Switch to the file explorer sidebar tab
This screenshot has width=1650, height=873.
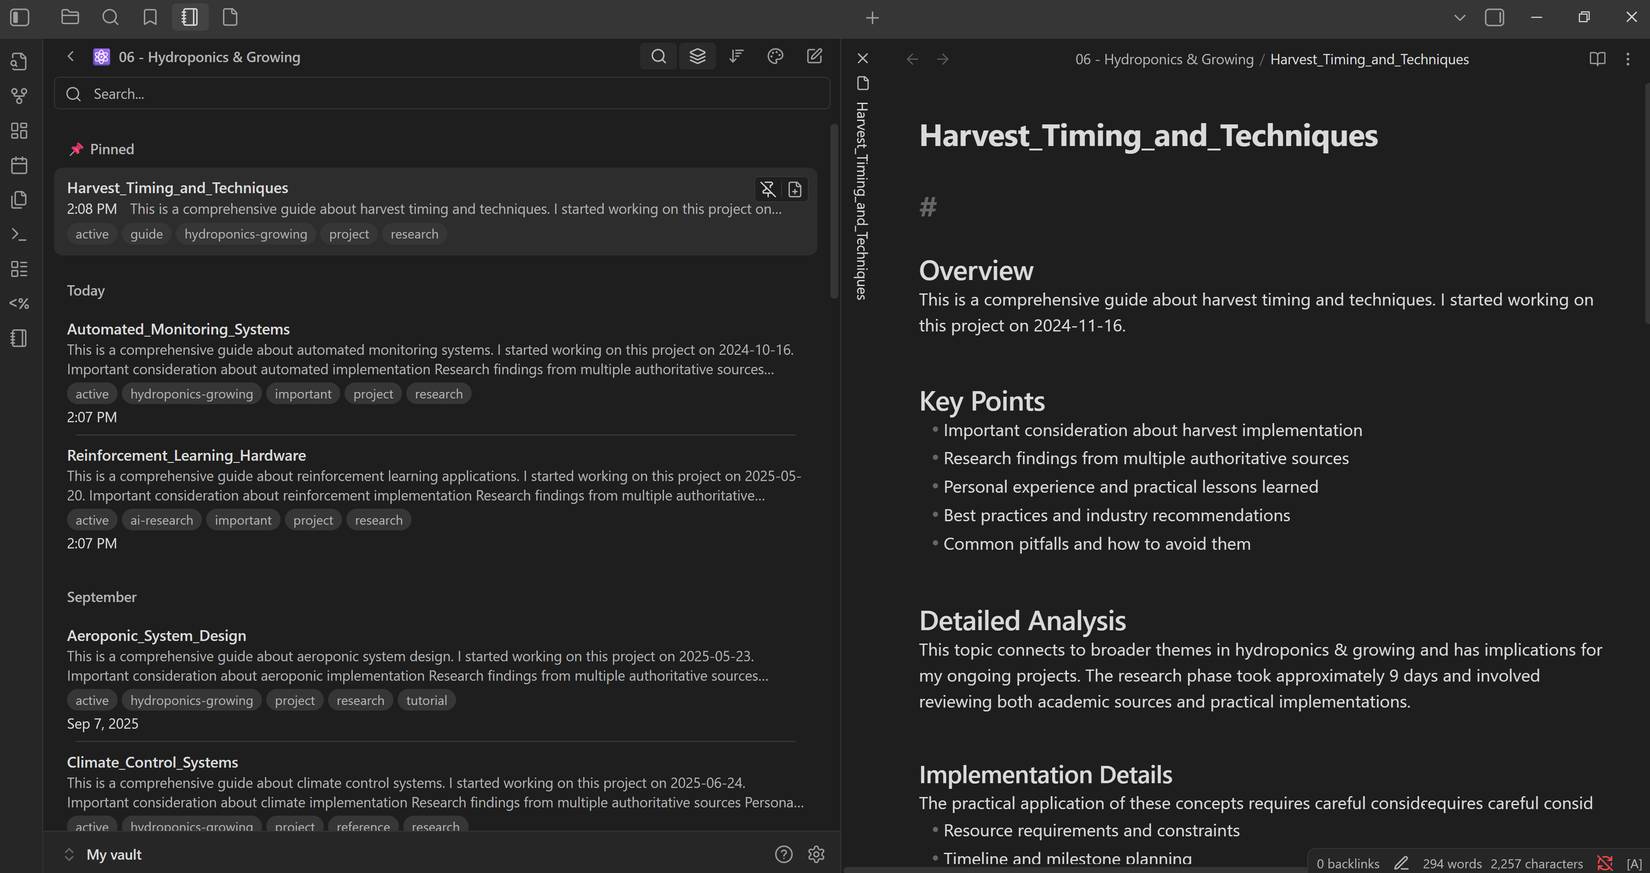(x=70, y=17)
